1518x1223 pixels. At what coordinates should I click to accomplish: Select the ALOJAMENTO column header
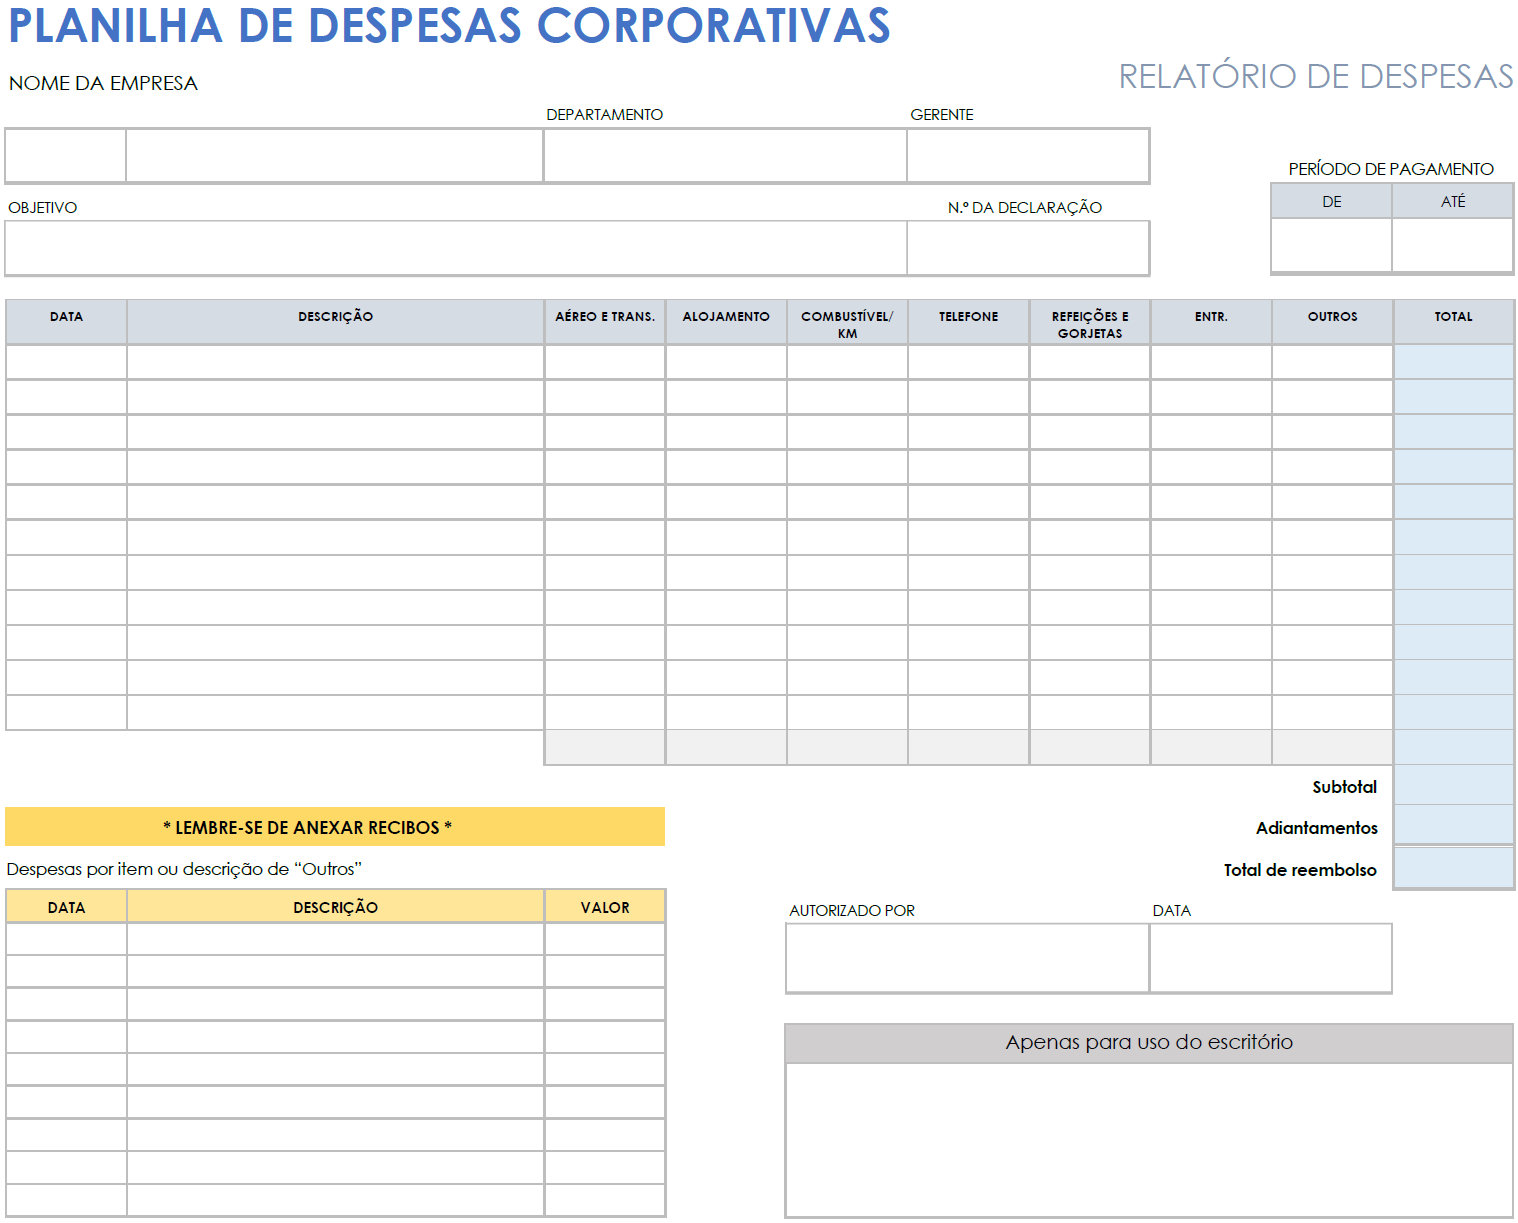[x=725, y=320]
